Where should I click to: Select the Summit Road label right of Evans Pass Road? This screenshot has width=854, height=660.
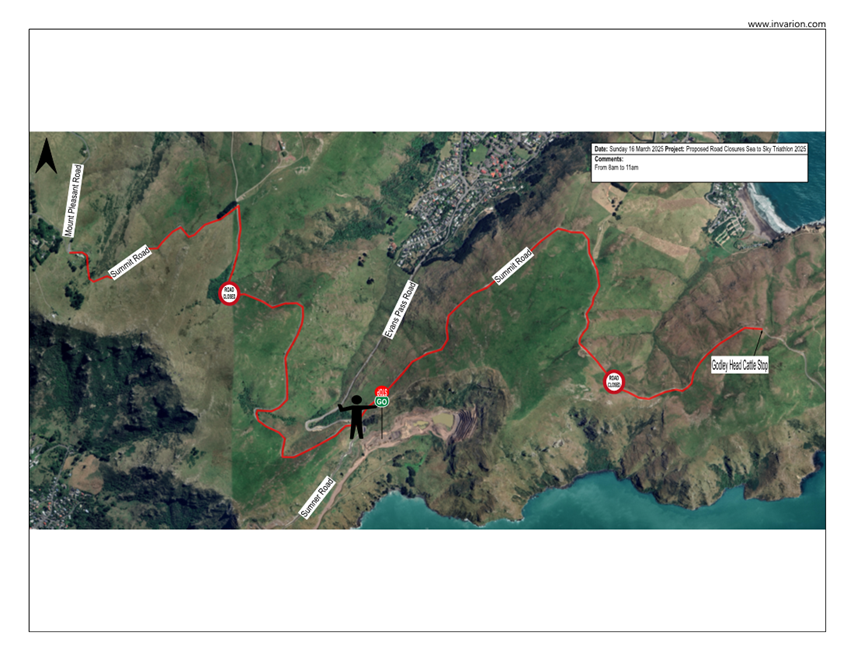coord(513,266)
